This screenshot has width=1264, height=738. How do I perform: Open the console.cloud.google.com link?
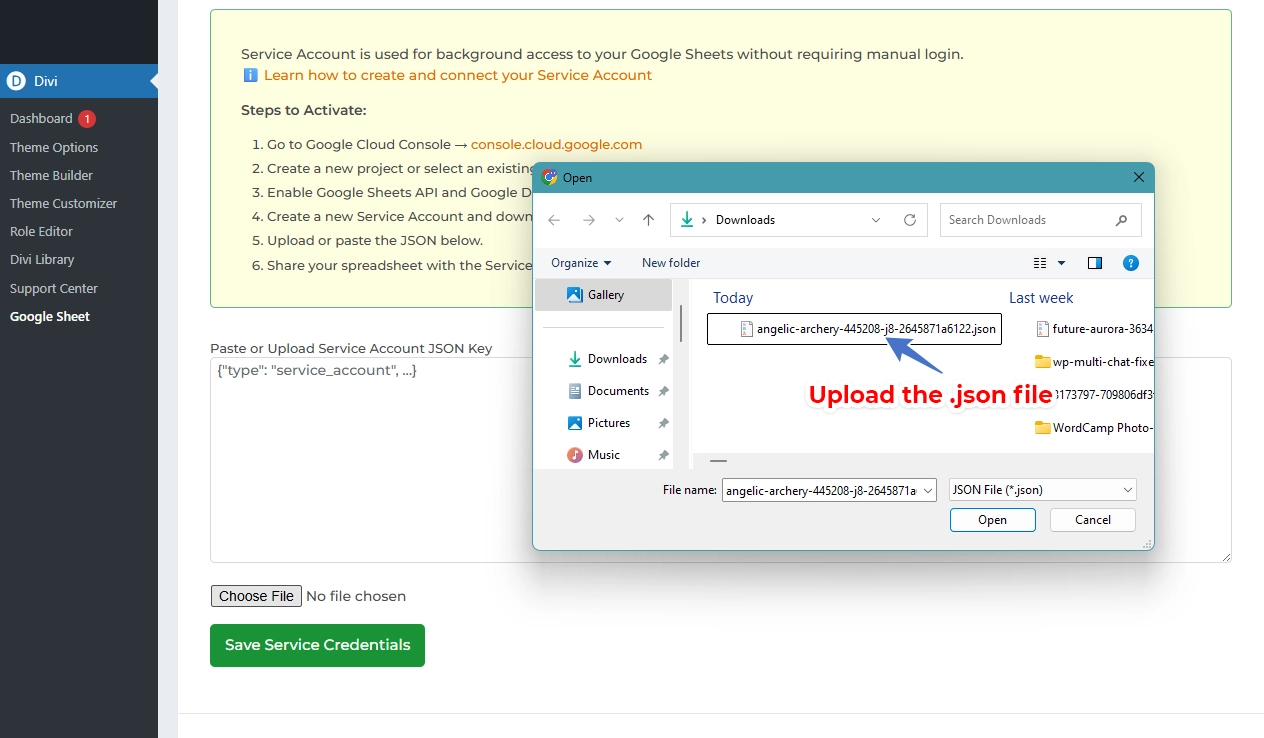(556, 144)
